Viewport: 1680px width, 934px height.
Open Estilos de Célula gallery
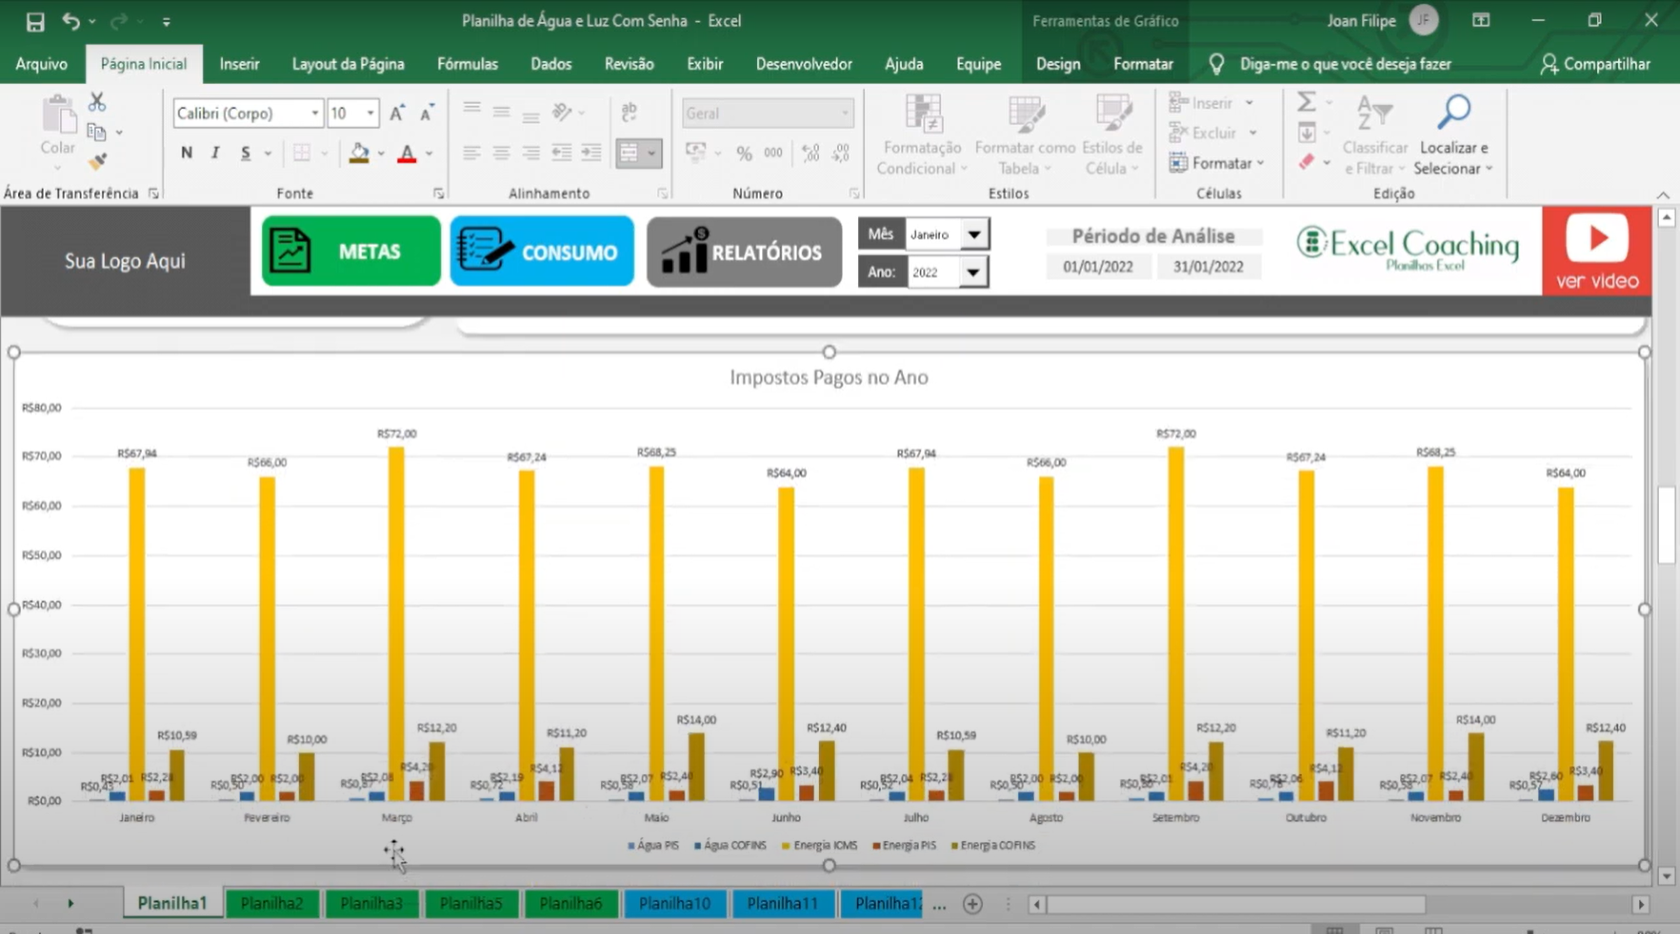click(1112, 135)
